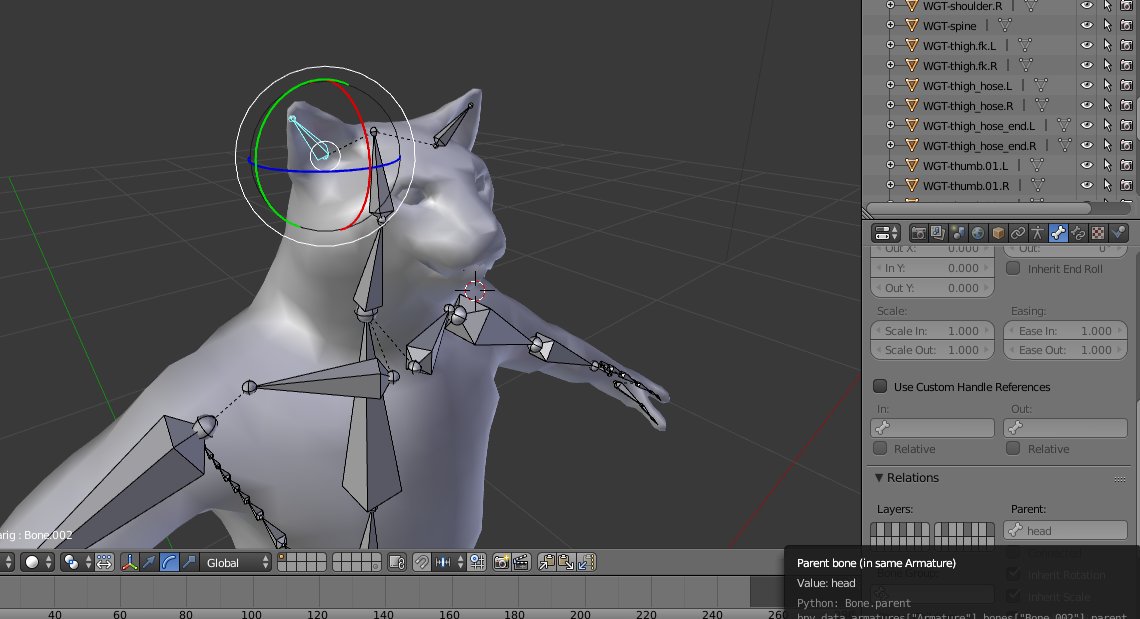The height and width of the screenshot is (619, 1140).
Task: Hide WGT-spine using its eye icon
Action: pyautogui.click(x=1087, y=25)
